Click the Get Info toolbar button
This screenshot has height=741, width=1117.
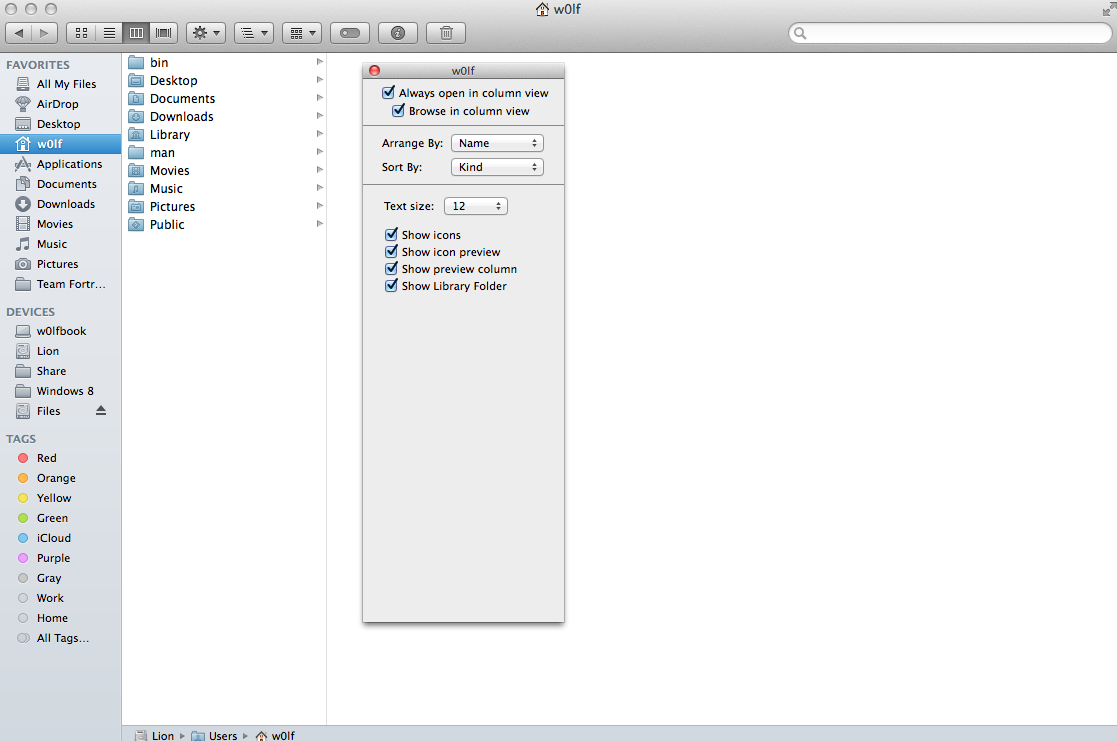[398, 33]
